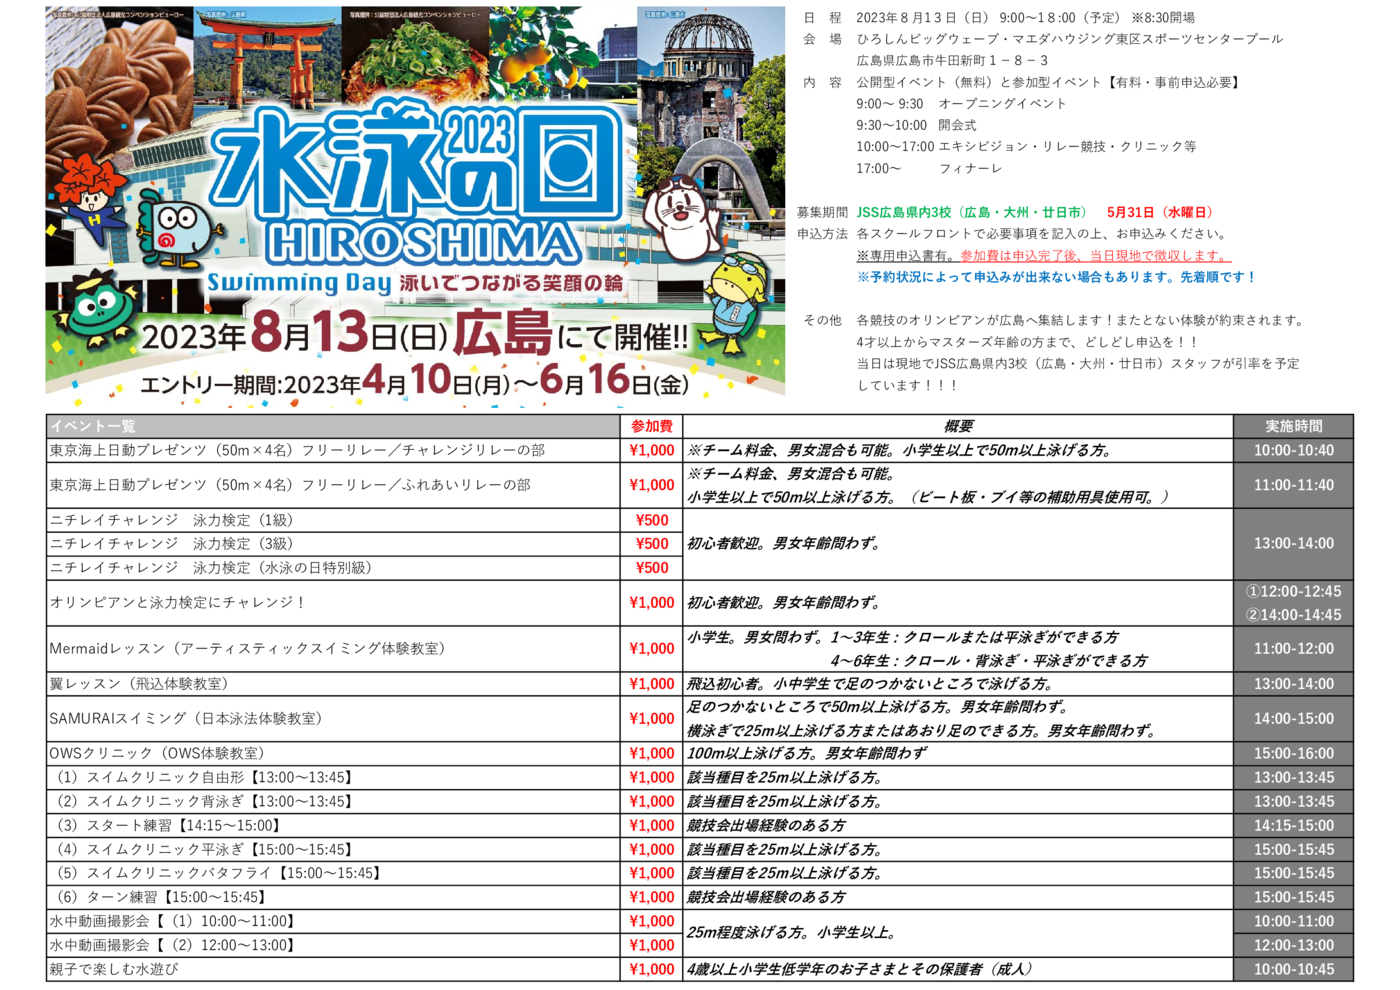
Task: Click the 実施時間 column header
Action: (x=1294, y=426)
